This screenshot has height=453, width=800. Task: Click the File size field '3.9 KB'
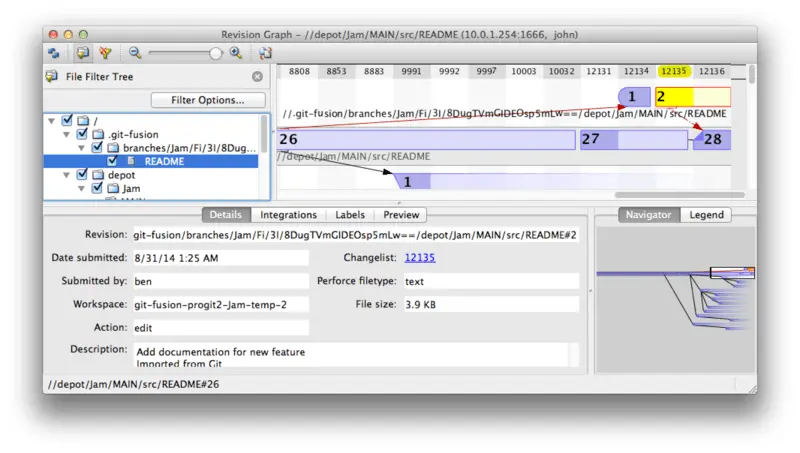pyautogui.click(x=491, y=305)
